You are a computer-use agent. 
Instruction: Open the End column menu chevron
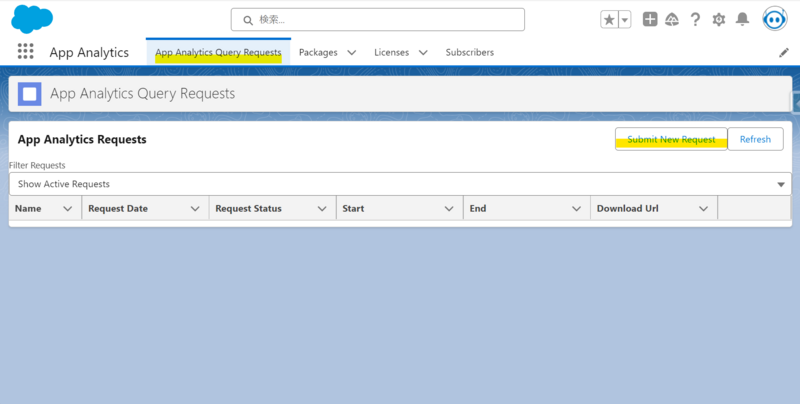[x=577, y=209]
